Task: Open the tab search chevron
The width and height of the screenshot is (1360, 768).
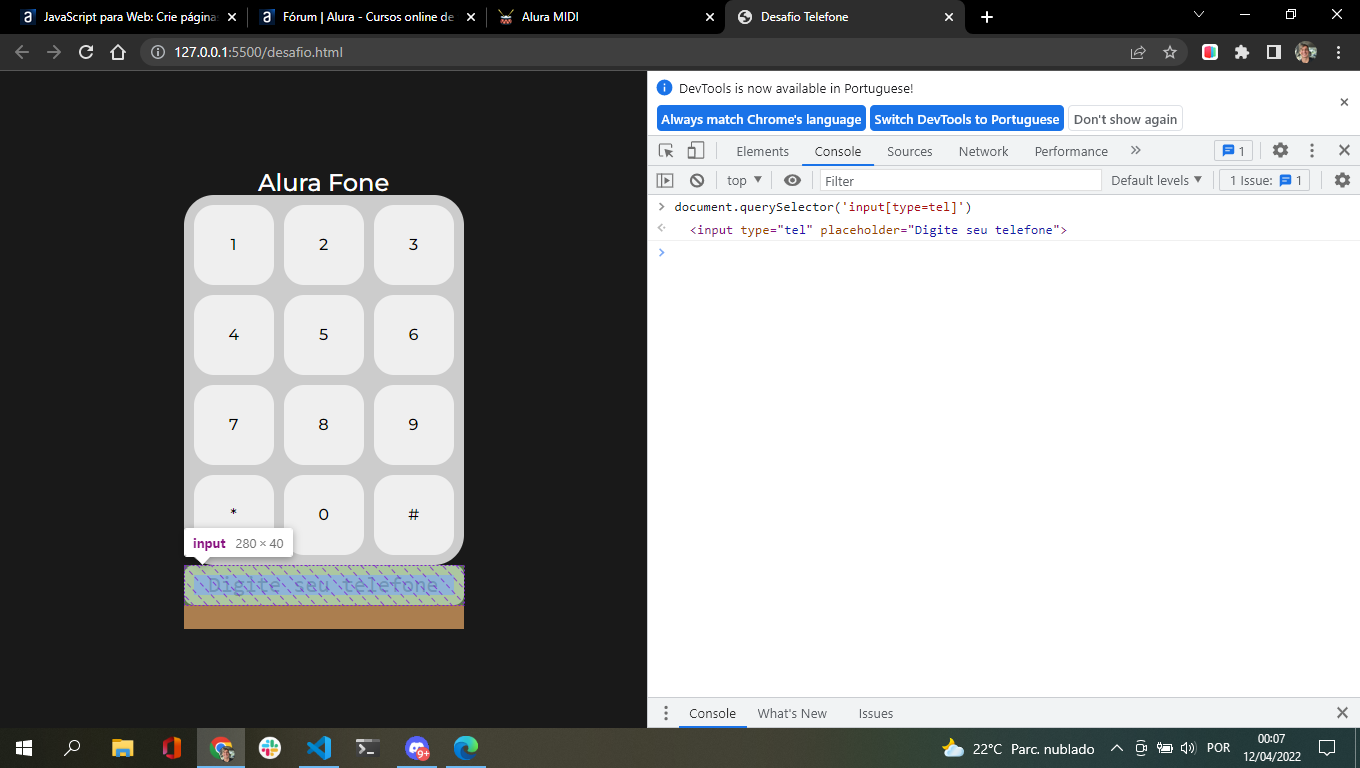Action: [x=1200, y=14]
